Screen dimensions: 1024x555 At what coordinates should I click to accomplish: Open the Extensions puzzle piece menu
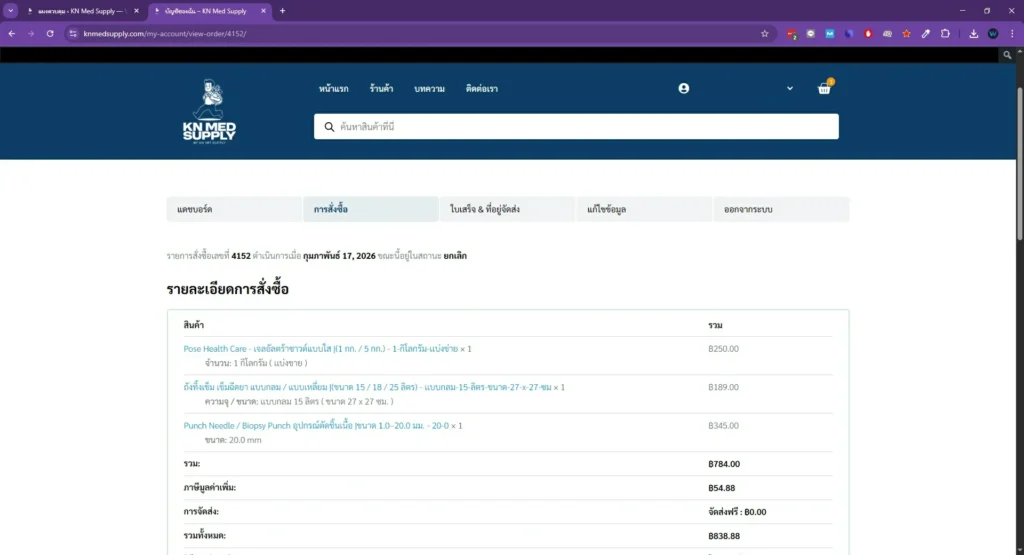click(945, 33)
